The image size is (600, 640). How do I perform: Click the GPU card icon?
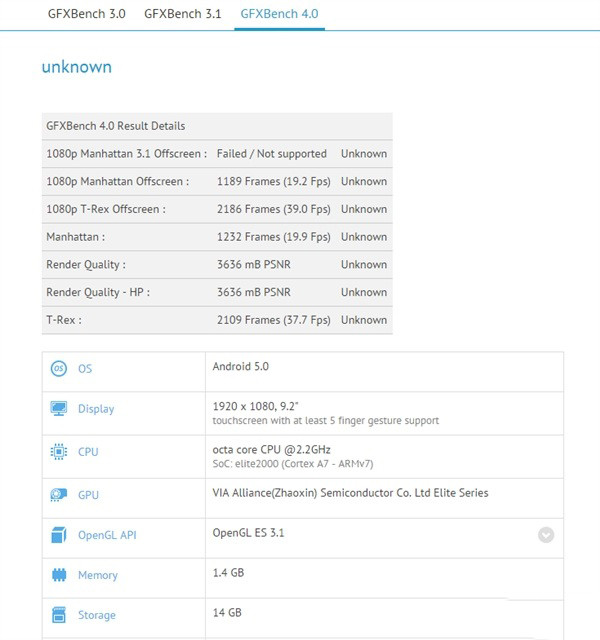(59, 495)
